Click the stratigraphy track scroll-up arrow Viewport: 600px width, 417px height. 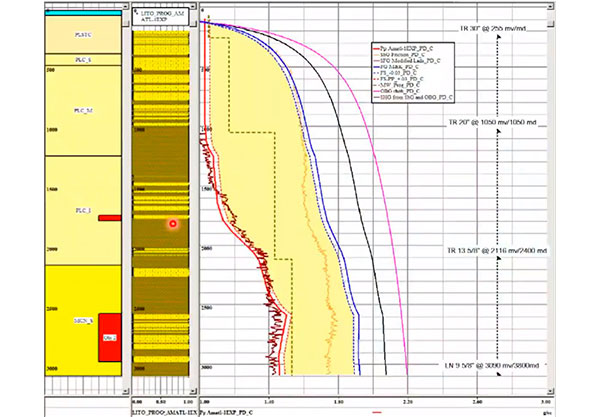(x=126, y=7)
